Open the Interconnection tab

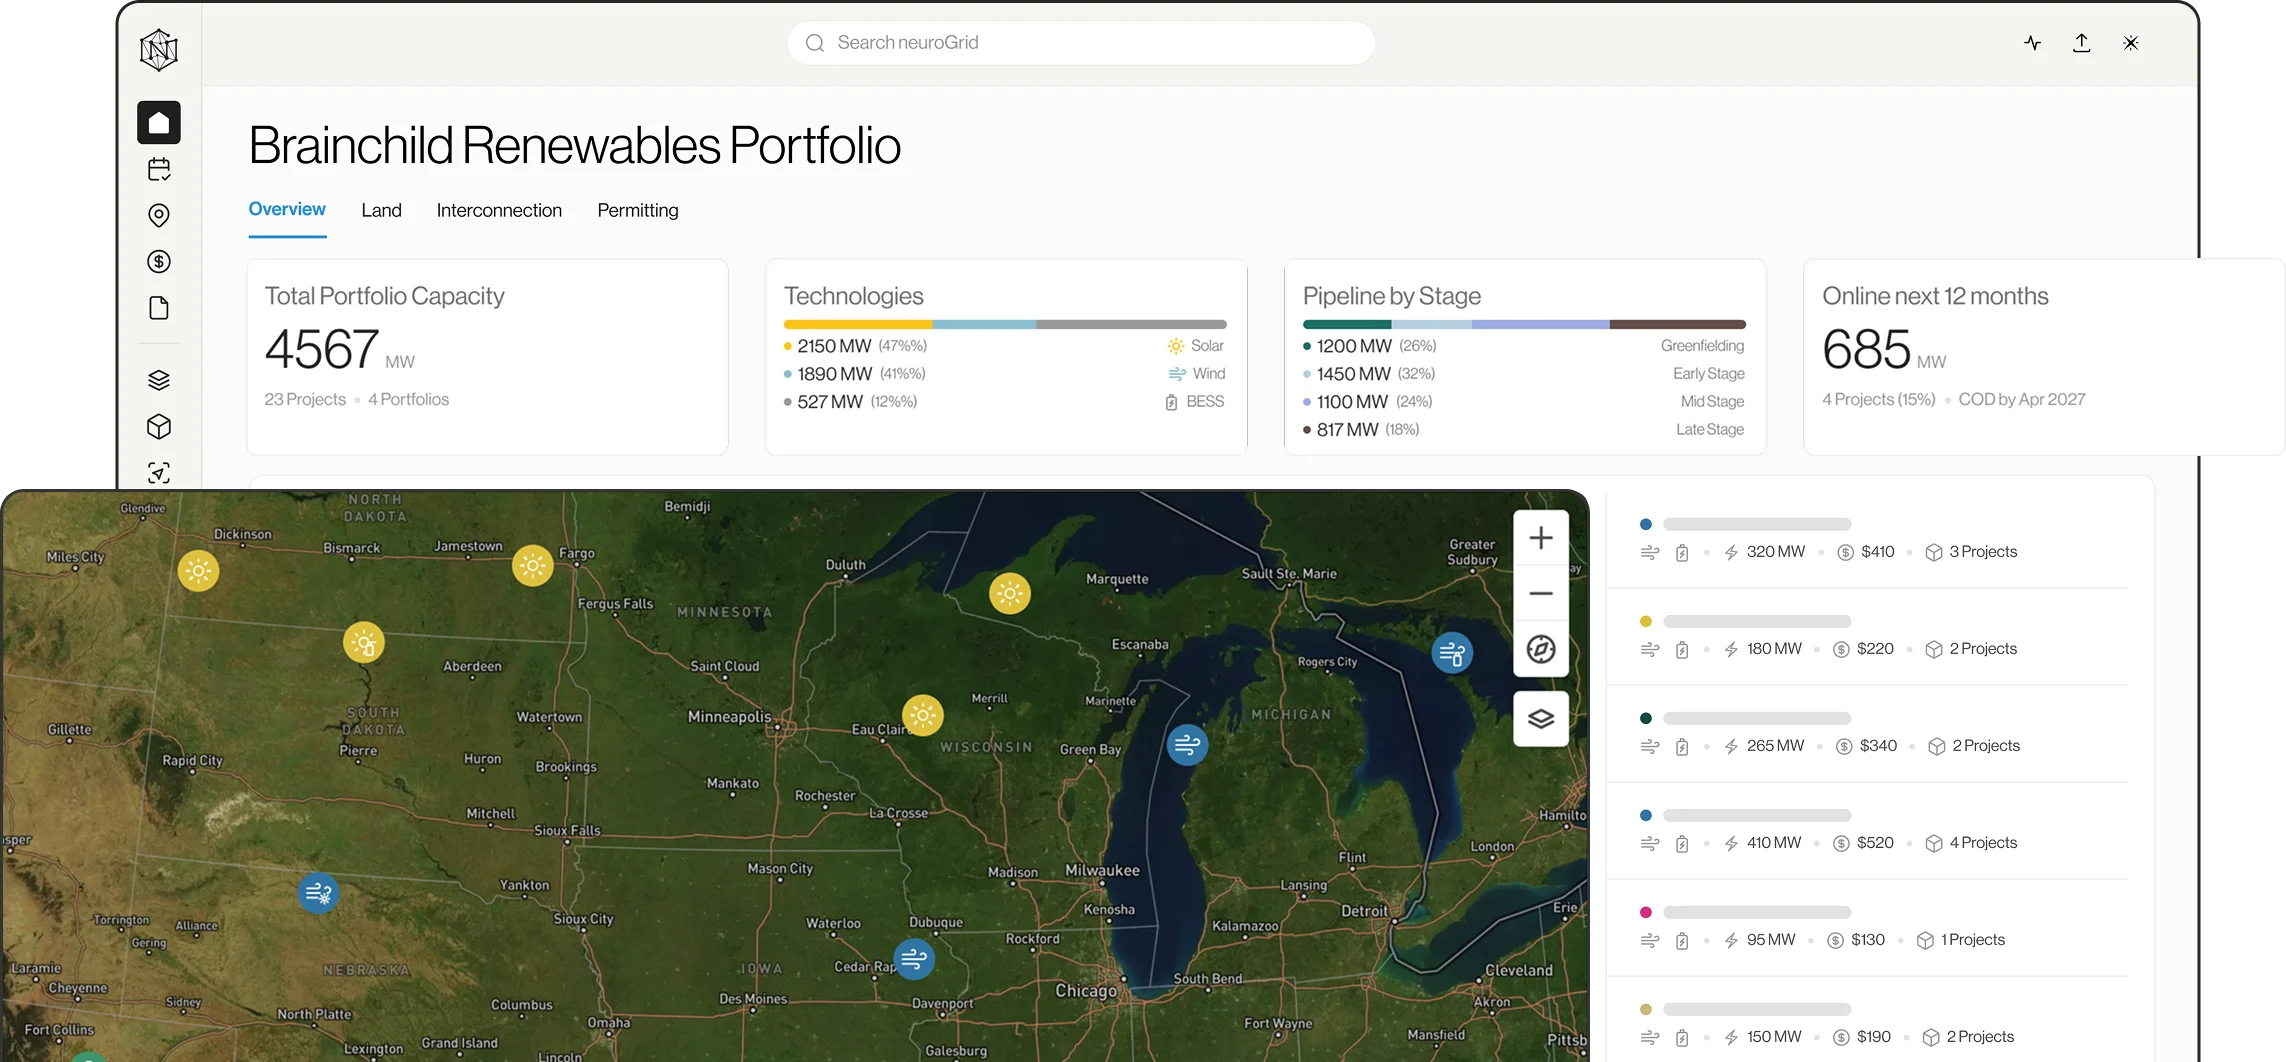click(499, 210)
